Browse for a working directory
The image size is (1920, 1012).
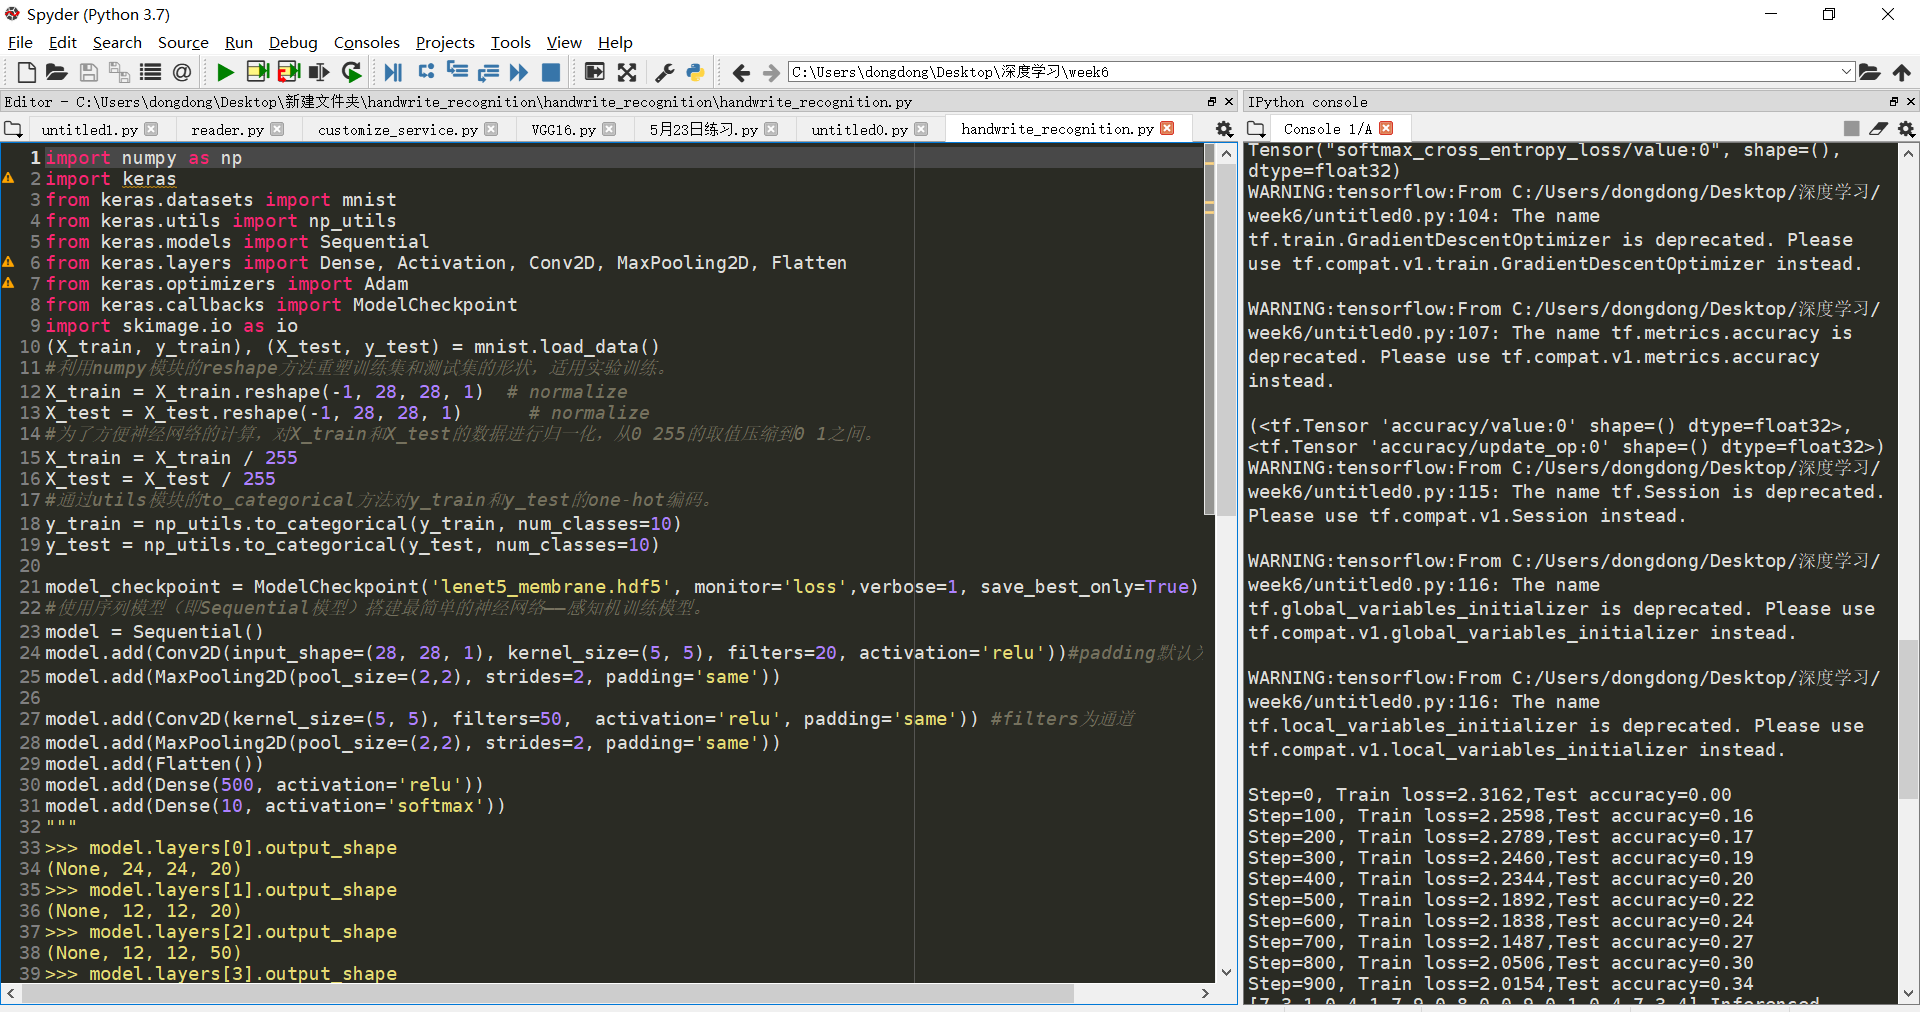[1869, 72]
